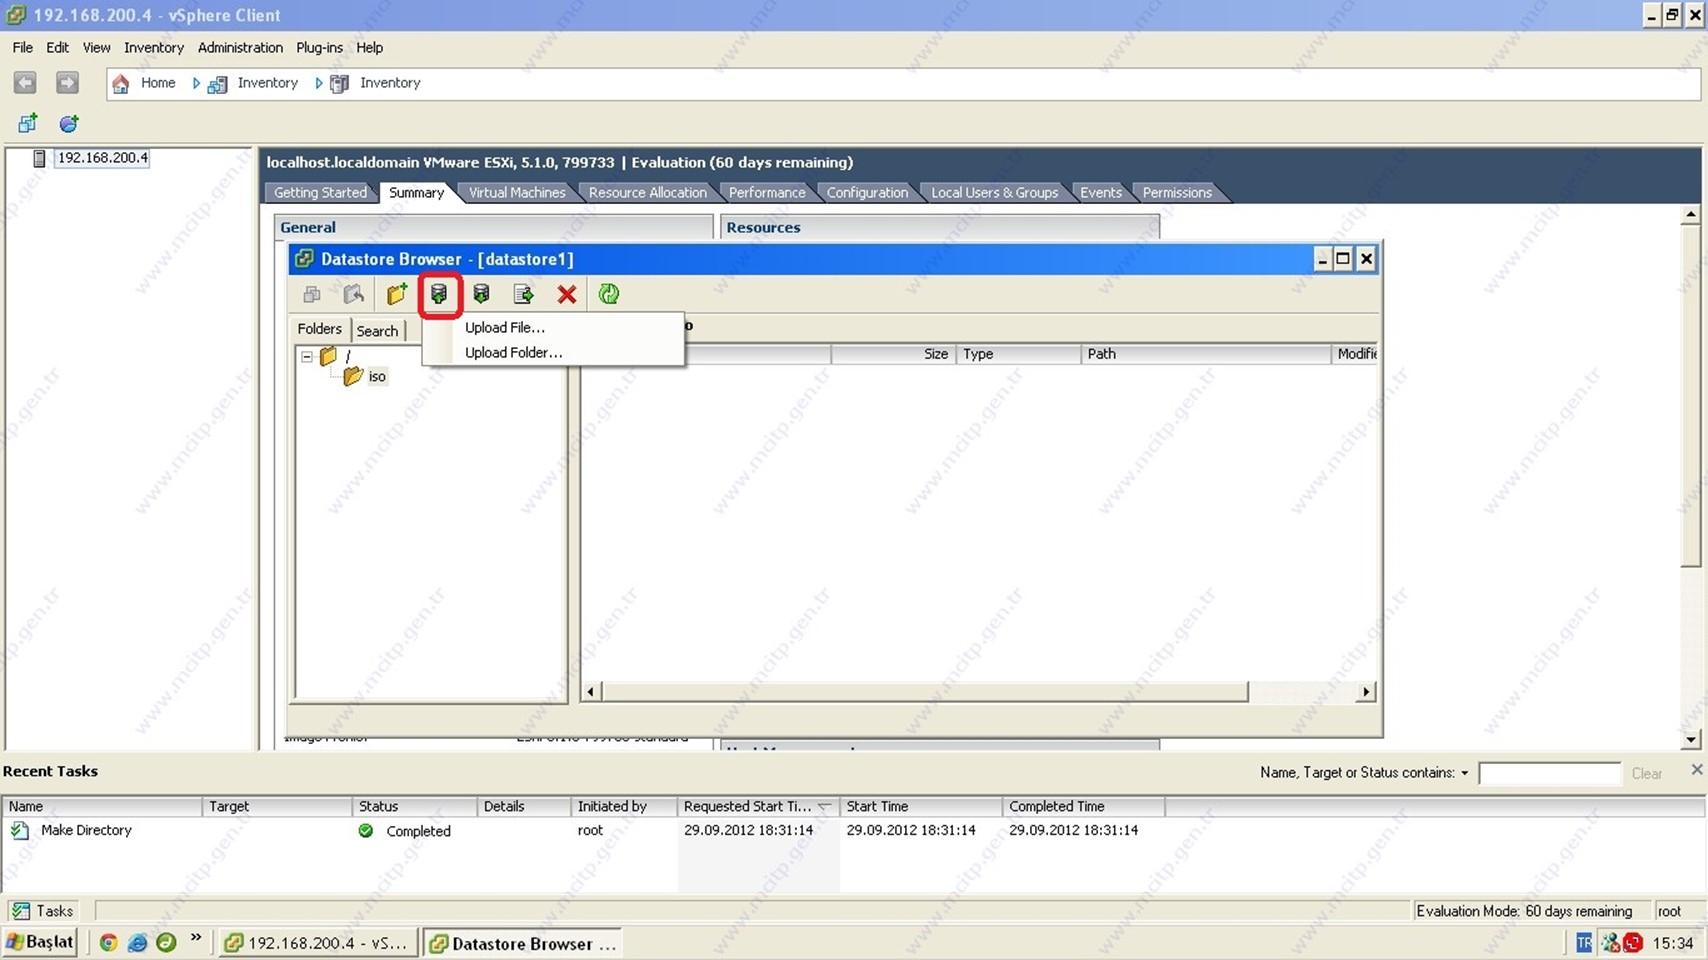Image resolution: width=1708 pixels, height=960 pixels.
Task: Switch to the Performance tab
Action: coord(767,192)
